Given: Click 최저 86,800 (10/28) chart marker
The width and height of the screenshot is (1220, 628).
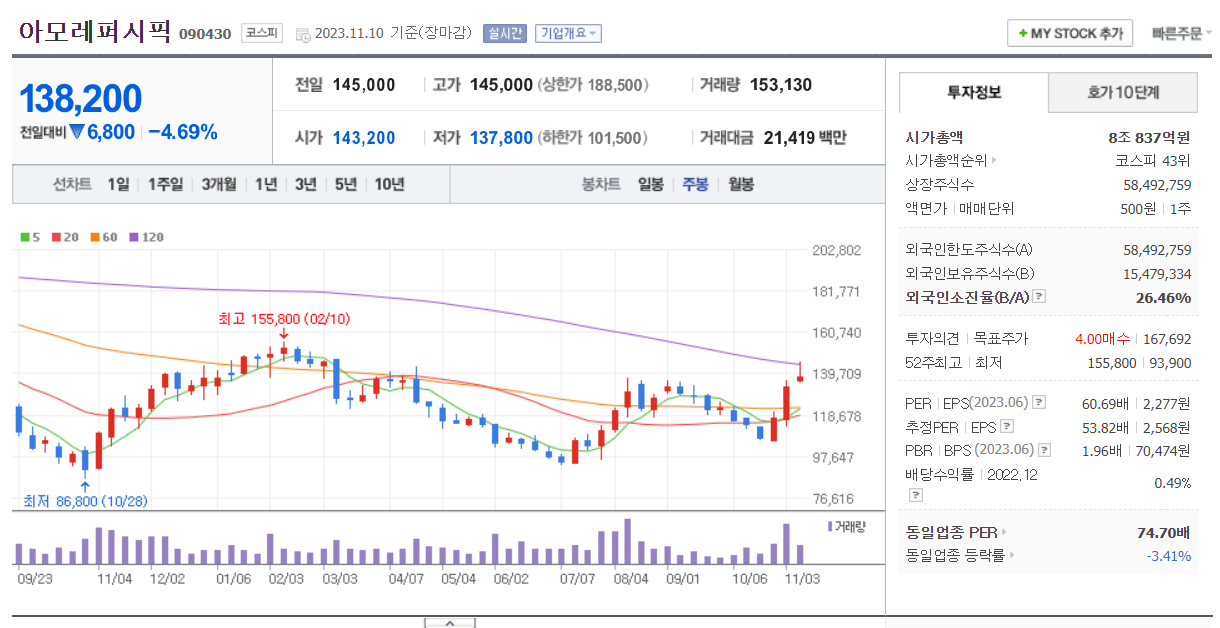Looking at the screenshot, I should (85, 501).
